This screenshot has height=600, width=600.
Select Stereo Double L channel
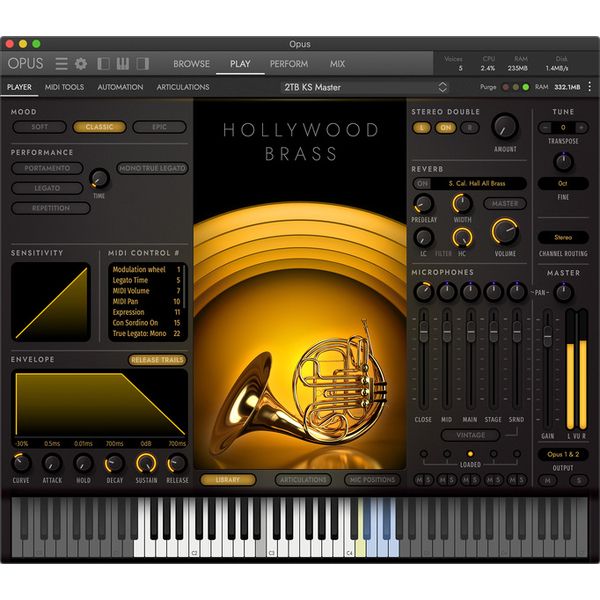pos(422,127)
